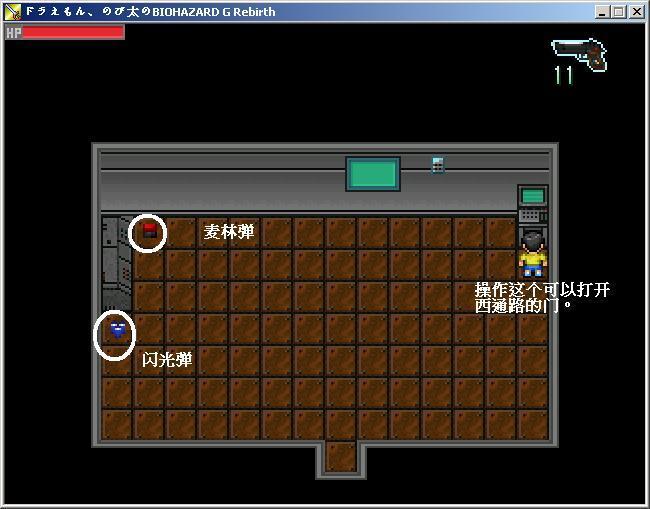This screenshot has height=509, width=650.
Task: Click the floor tile at bottom exit passage
Action: (x=341, y=456)
